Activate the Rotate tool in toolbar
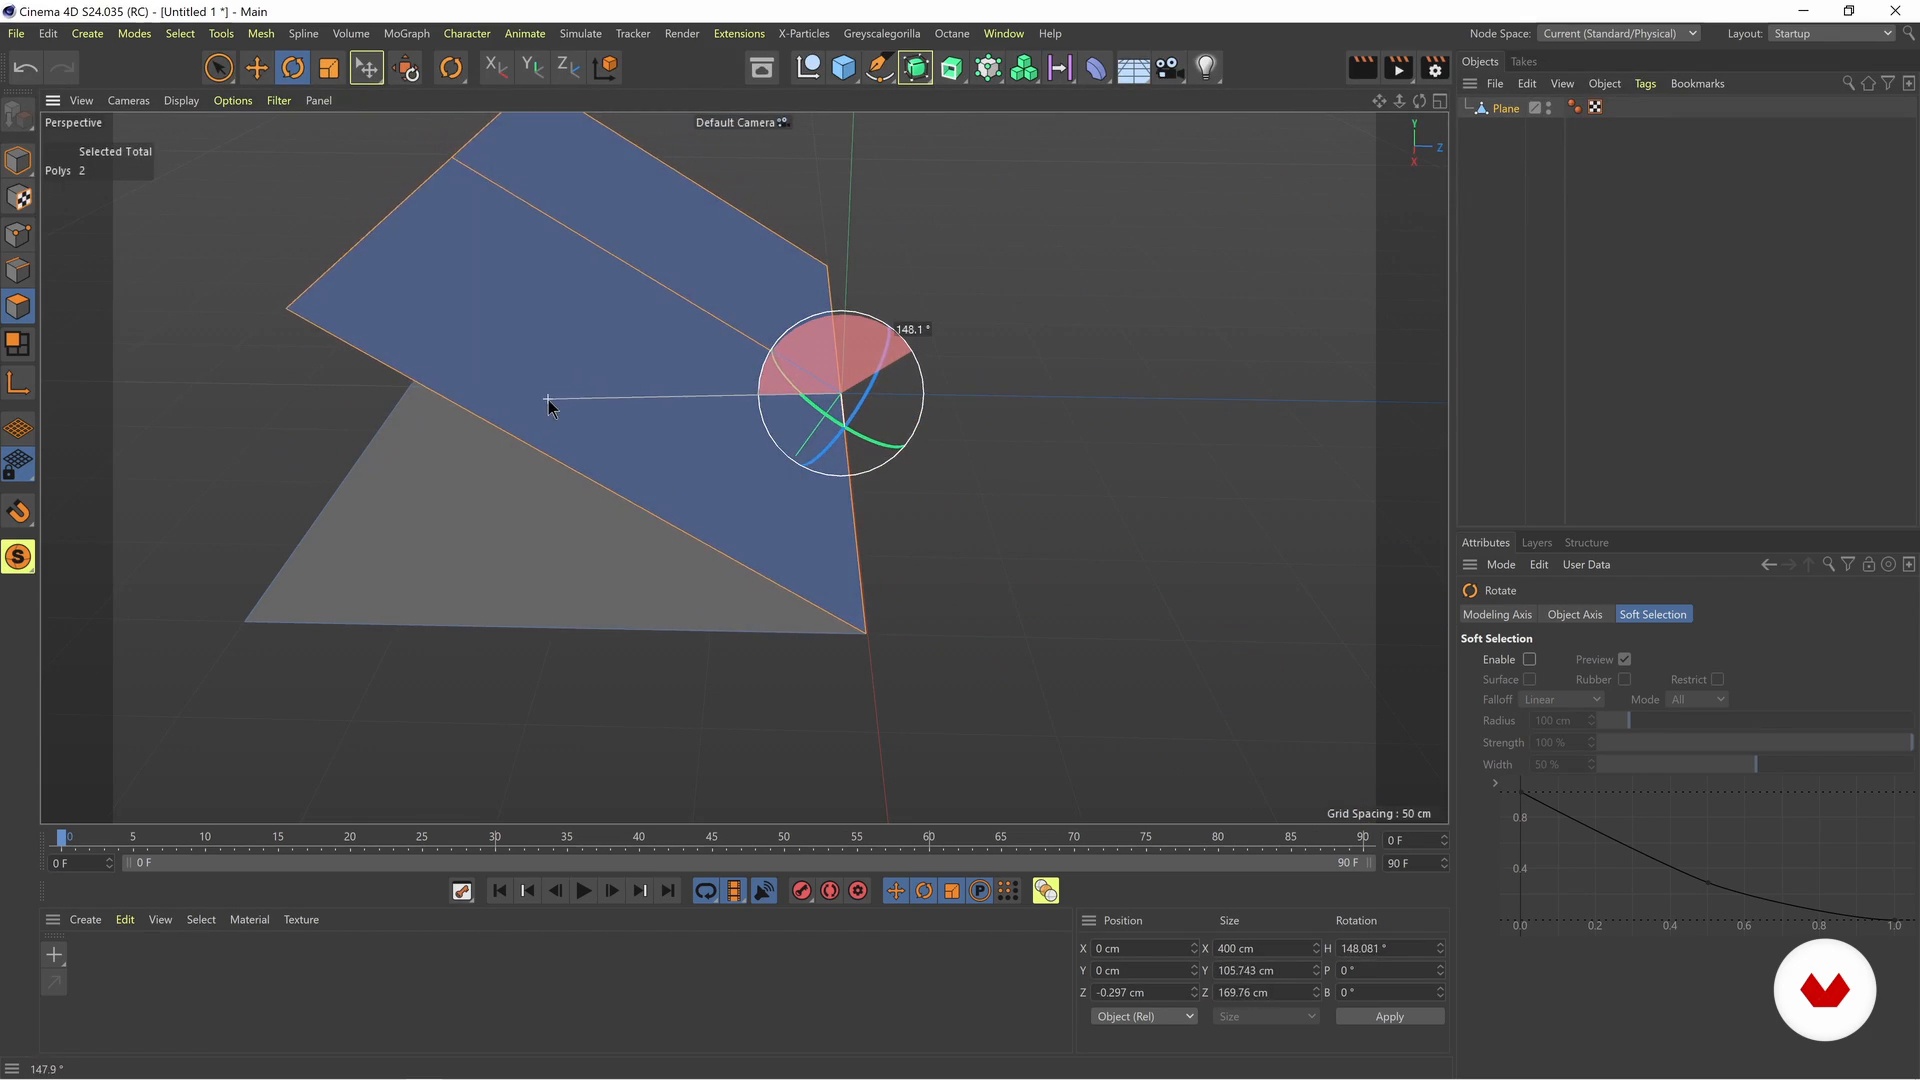Viewport: 1920px width, 1080px height. point(293,68)
